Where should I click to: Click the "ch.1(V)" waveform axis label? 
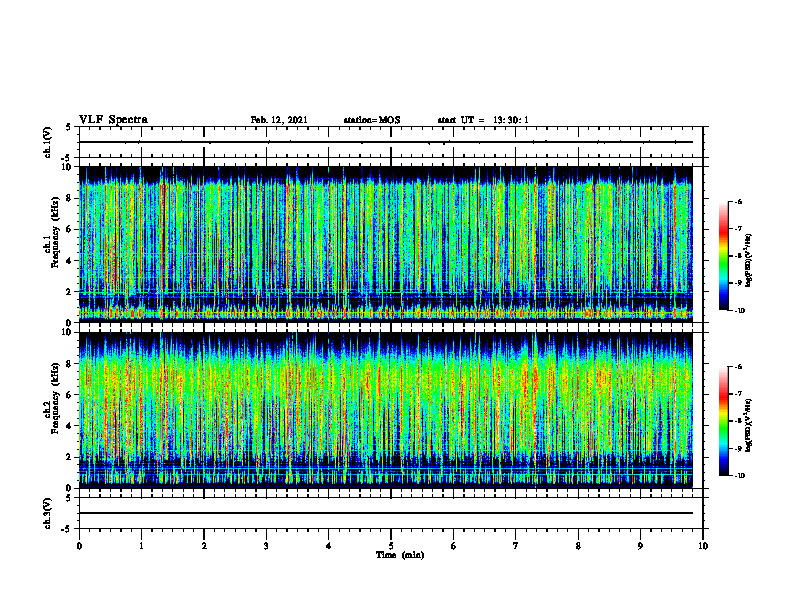point(48,142)
